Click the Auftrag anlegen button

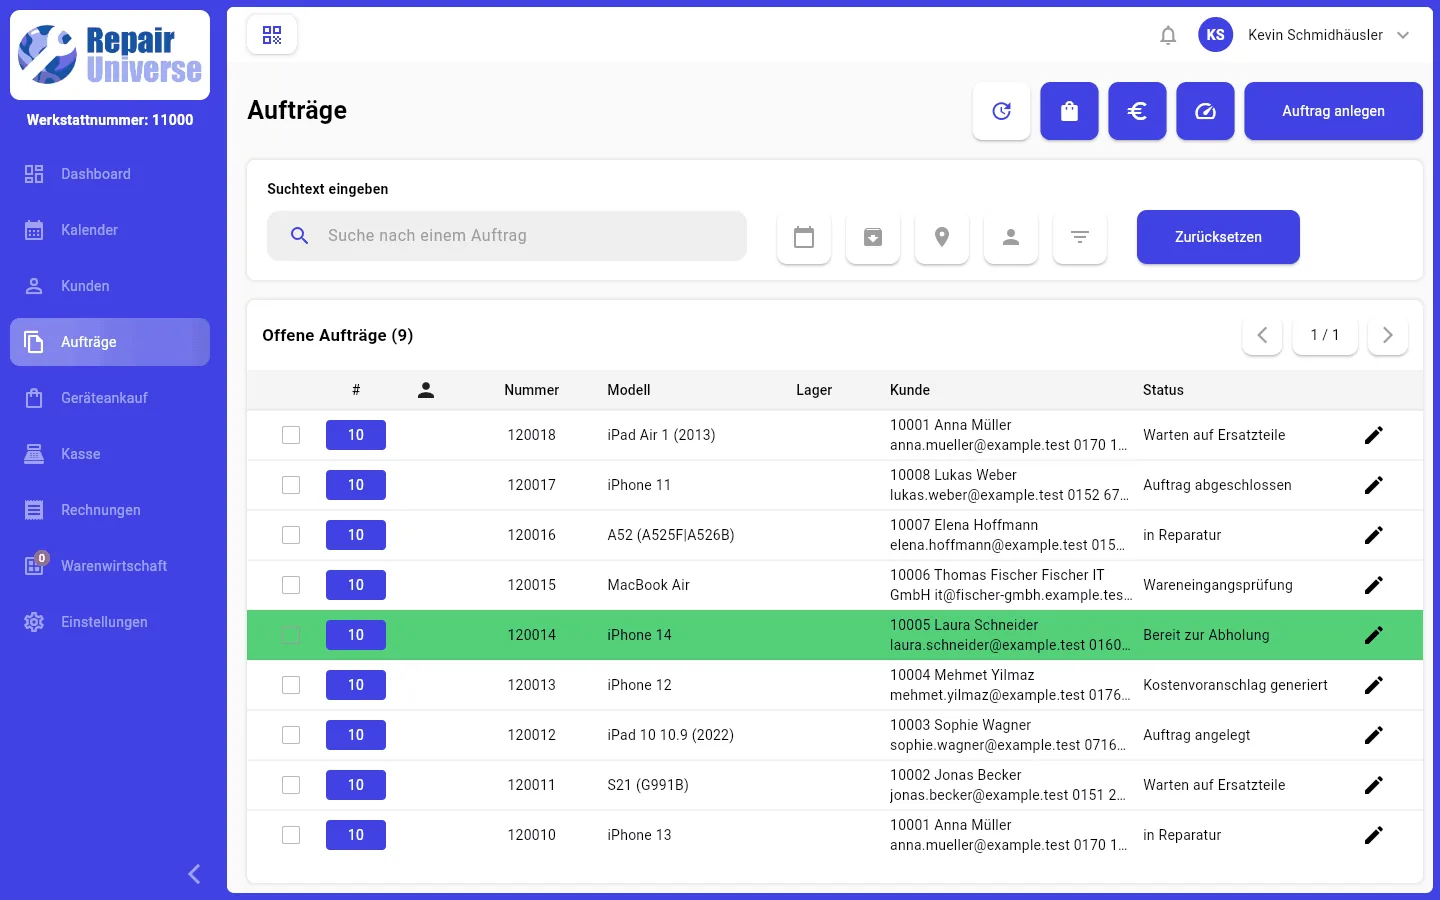1333,111
